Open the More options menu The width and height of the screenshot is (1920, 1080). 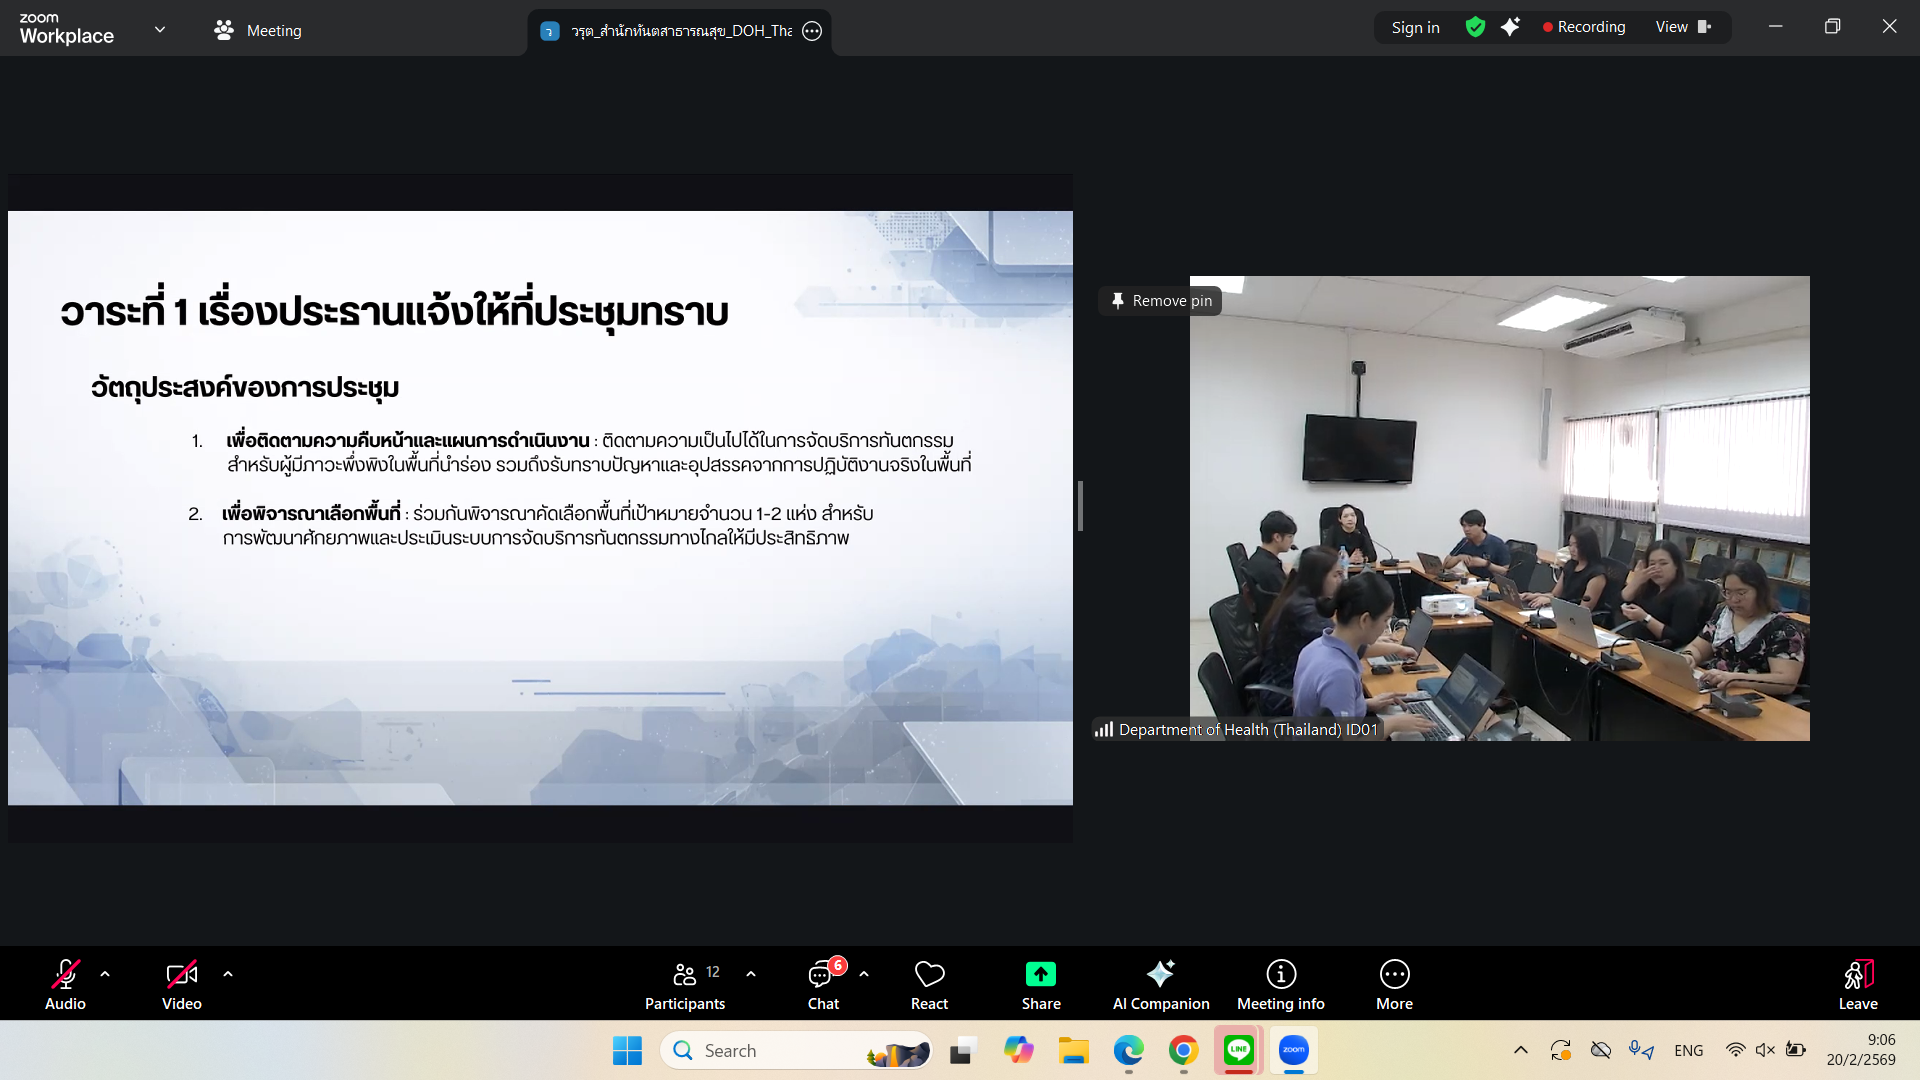tap(1394, 985)
